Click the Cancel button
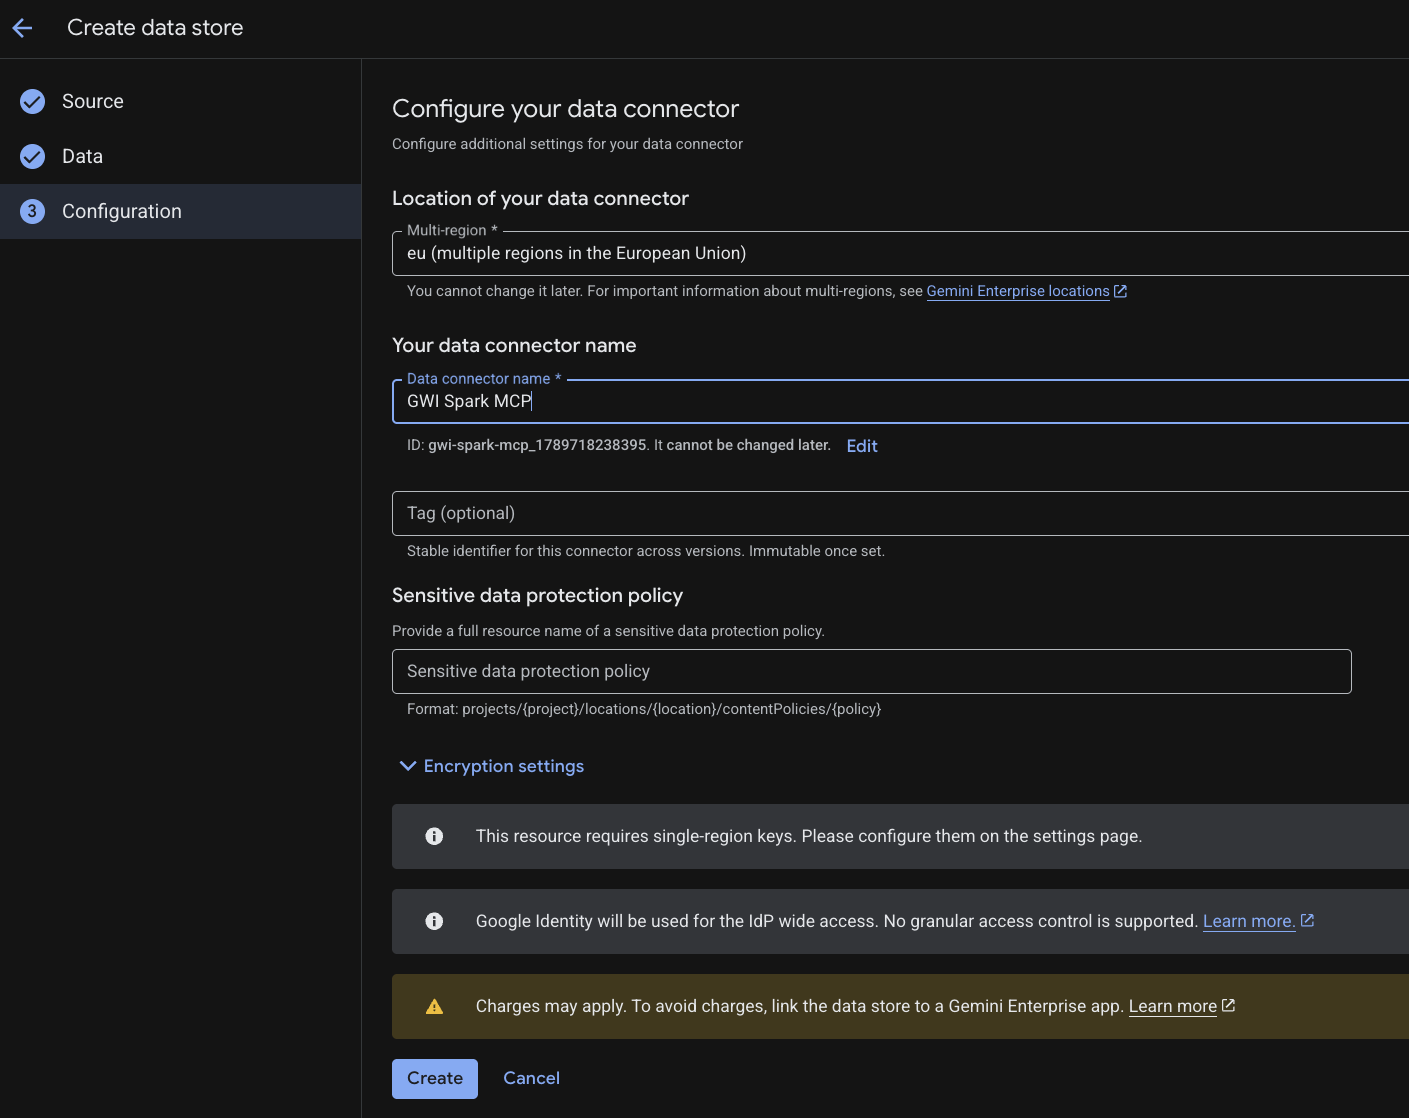Viewport: 1409px width, 1118px height. point(531,1078)
